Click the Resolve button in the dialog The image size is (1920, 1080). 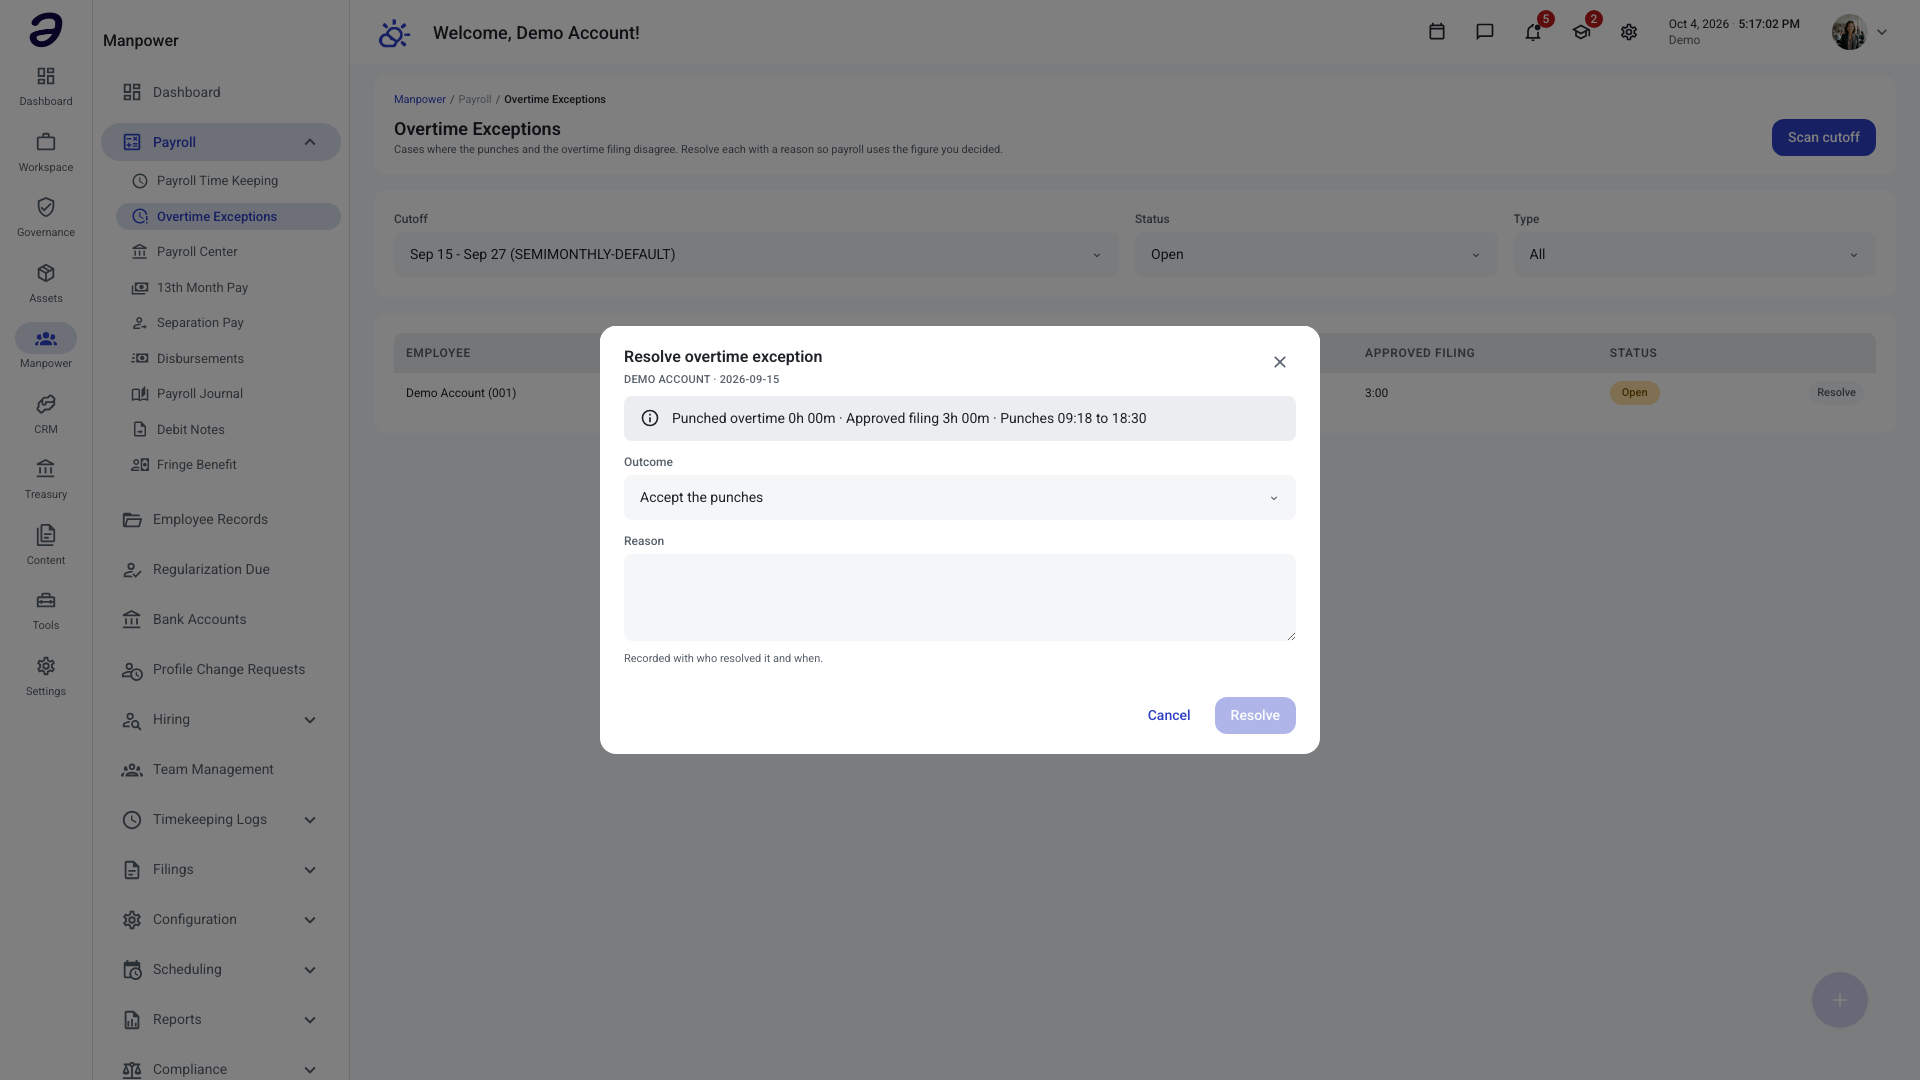point(1255,715)
